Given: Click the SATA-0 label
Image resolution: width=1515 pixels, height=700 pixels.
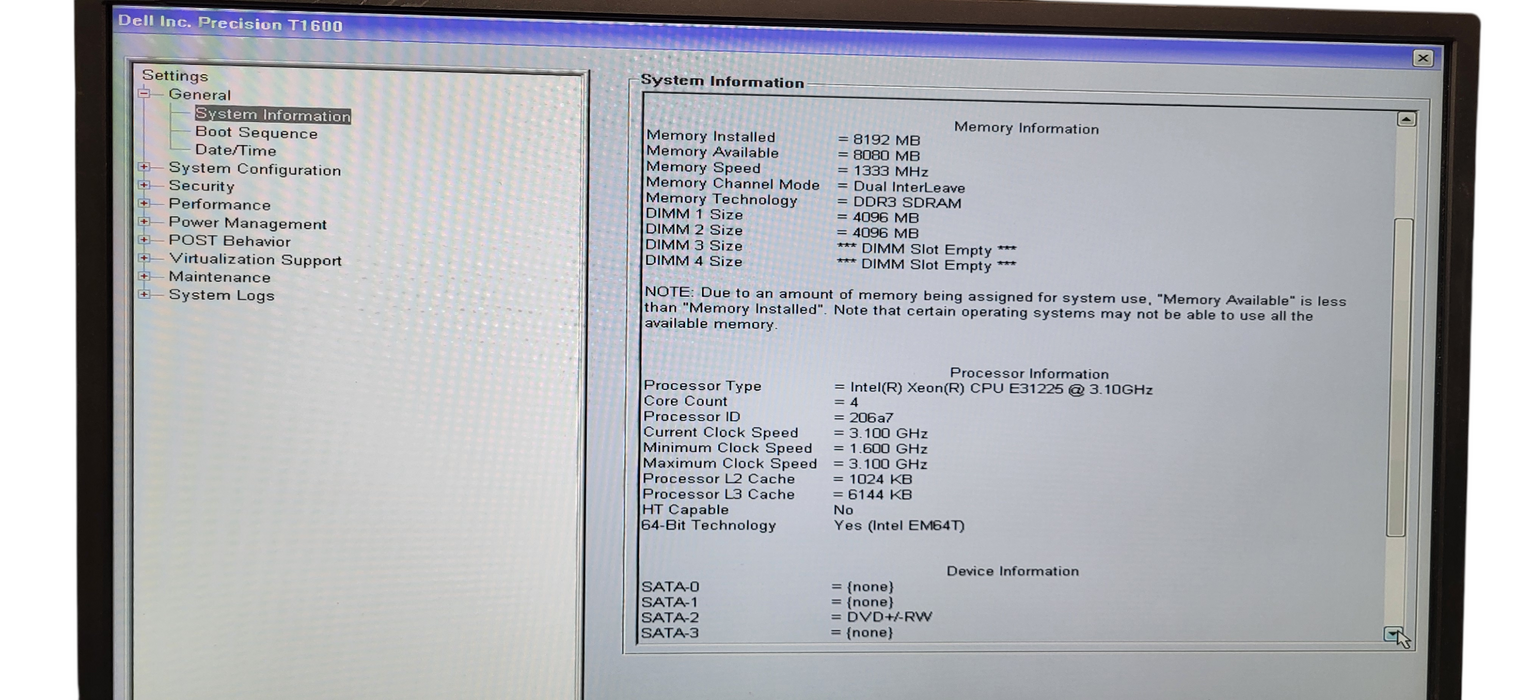Looking at the screenshot, I should click(669, 587).
